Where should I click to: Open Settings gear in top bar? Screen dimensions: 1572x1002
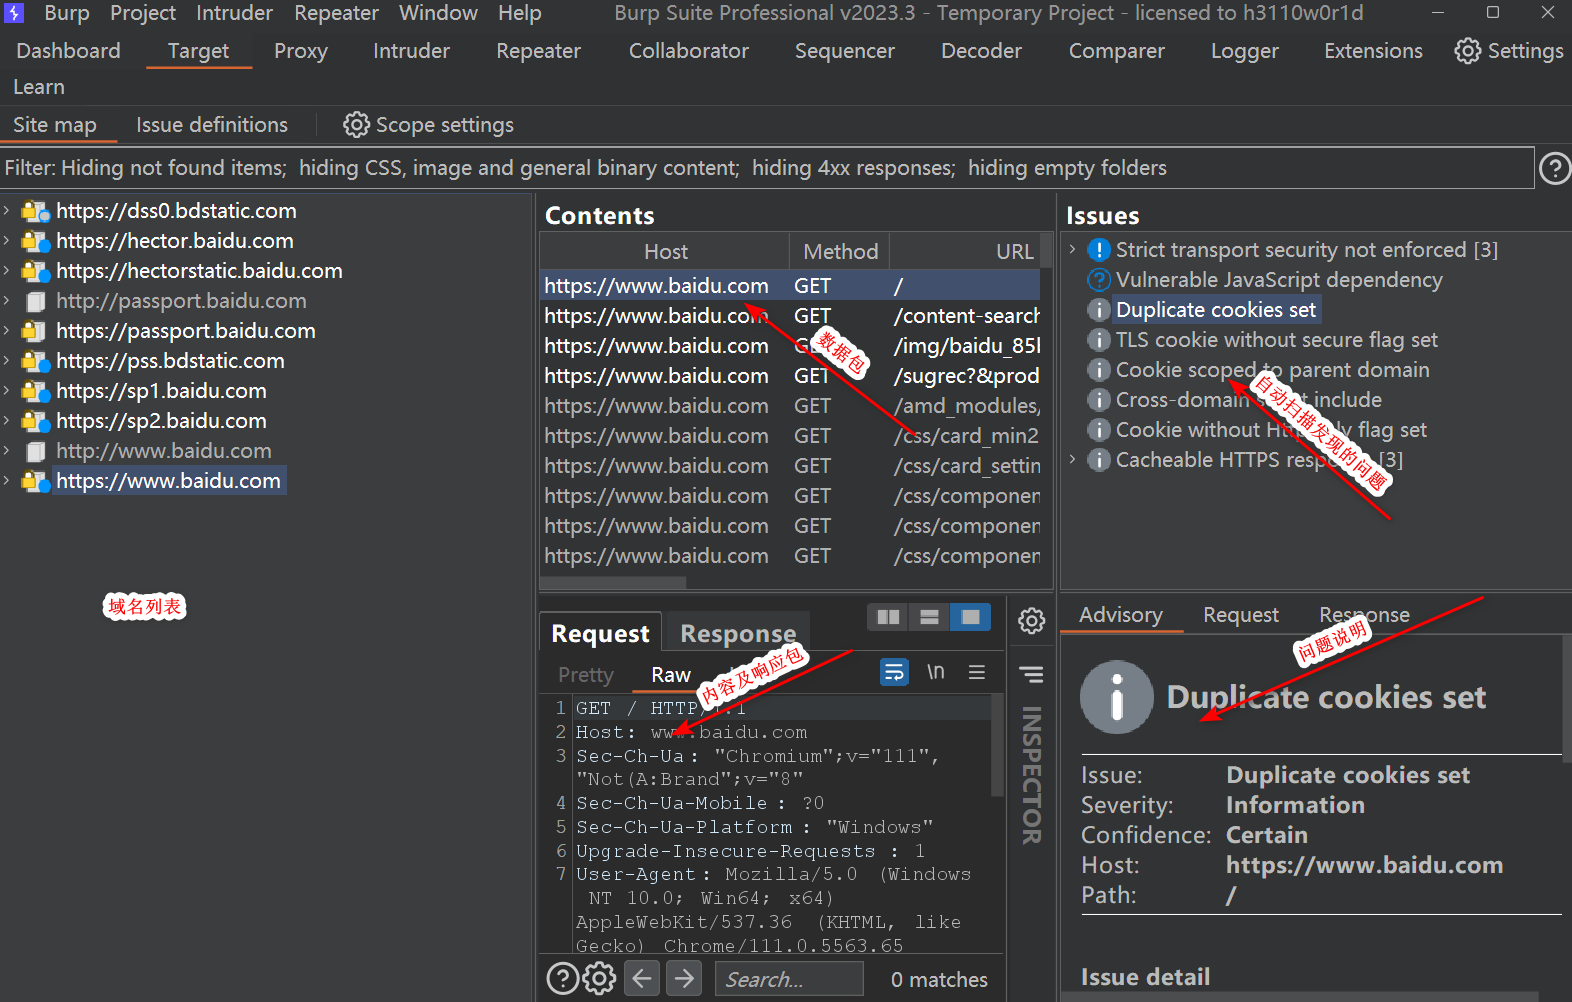pyautogui.click(x=1467, y=51)
